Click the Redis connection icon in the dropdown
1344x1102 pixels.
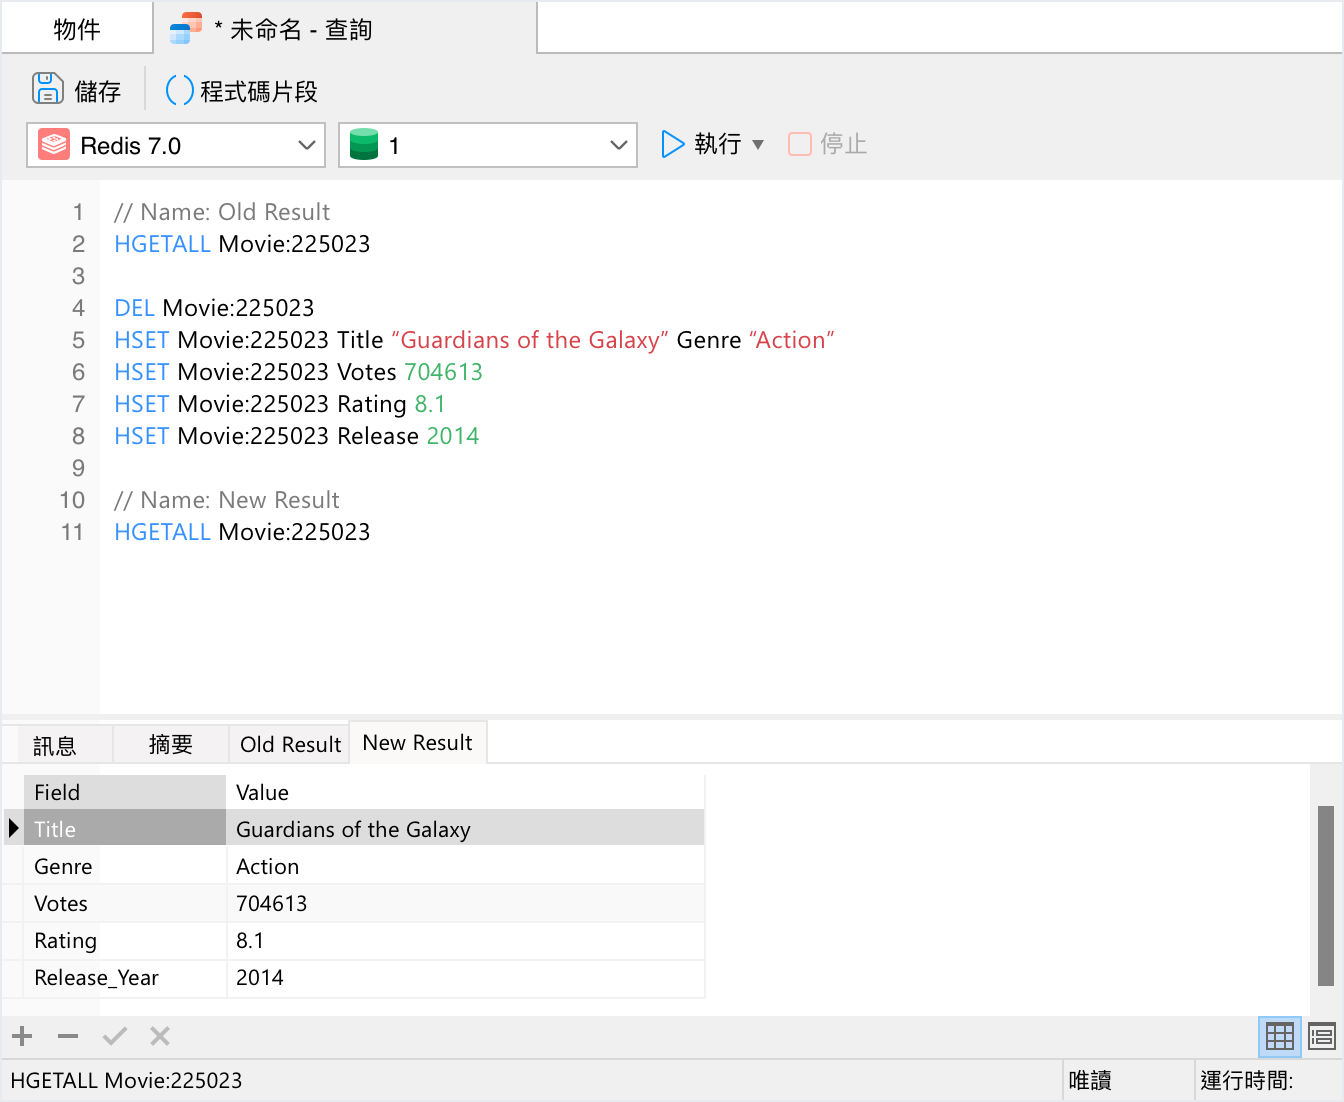[x=52, y=144]
